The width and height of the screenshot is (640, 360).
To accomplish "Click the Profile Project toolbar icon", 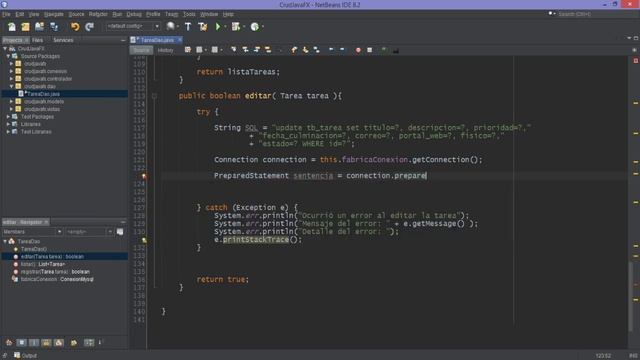I will 255,27.
